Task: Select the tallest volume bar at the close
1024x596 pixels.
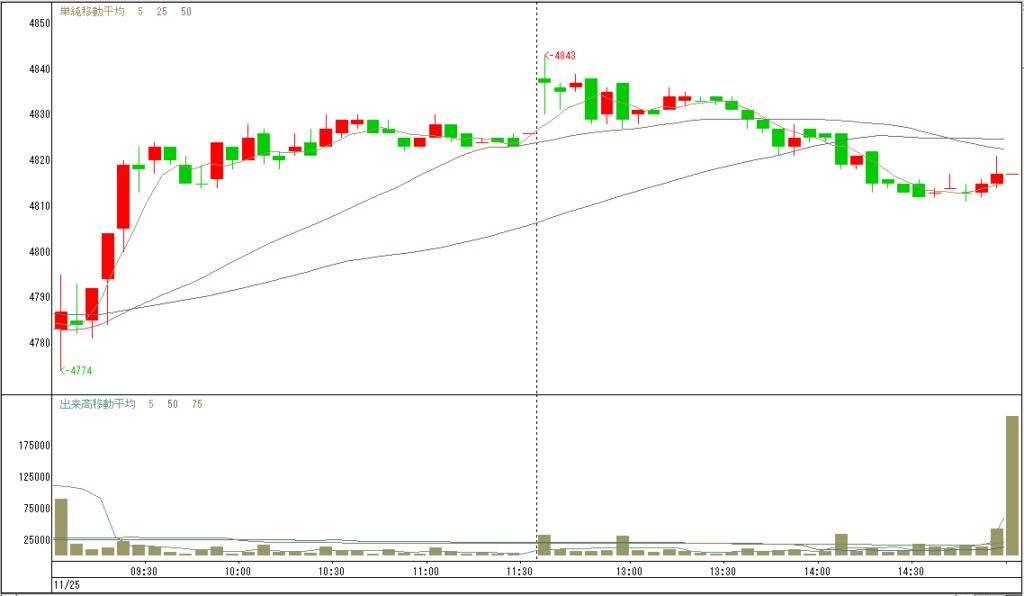Action: 1012,486
